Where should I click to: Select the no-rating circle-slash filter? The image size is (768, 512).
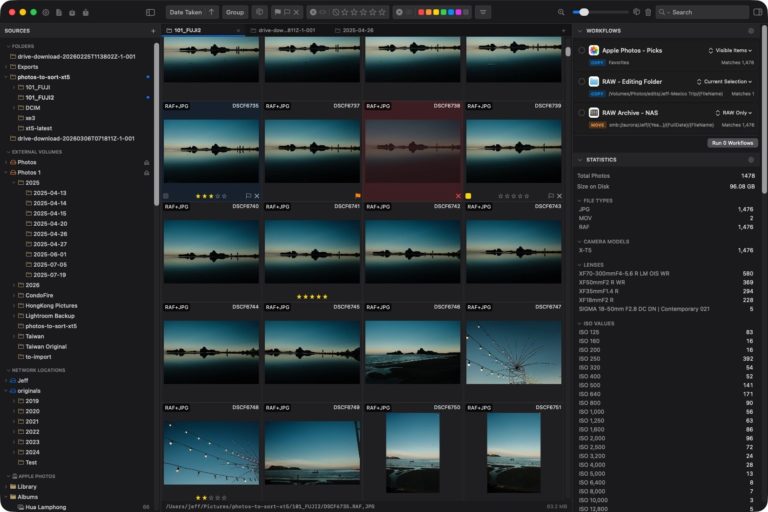pyautogui.click(x=336, y=12)
